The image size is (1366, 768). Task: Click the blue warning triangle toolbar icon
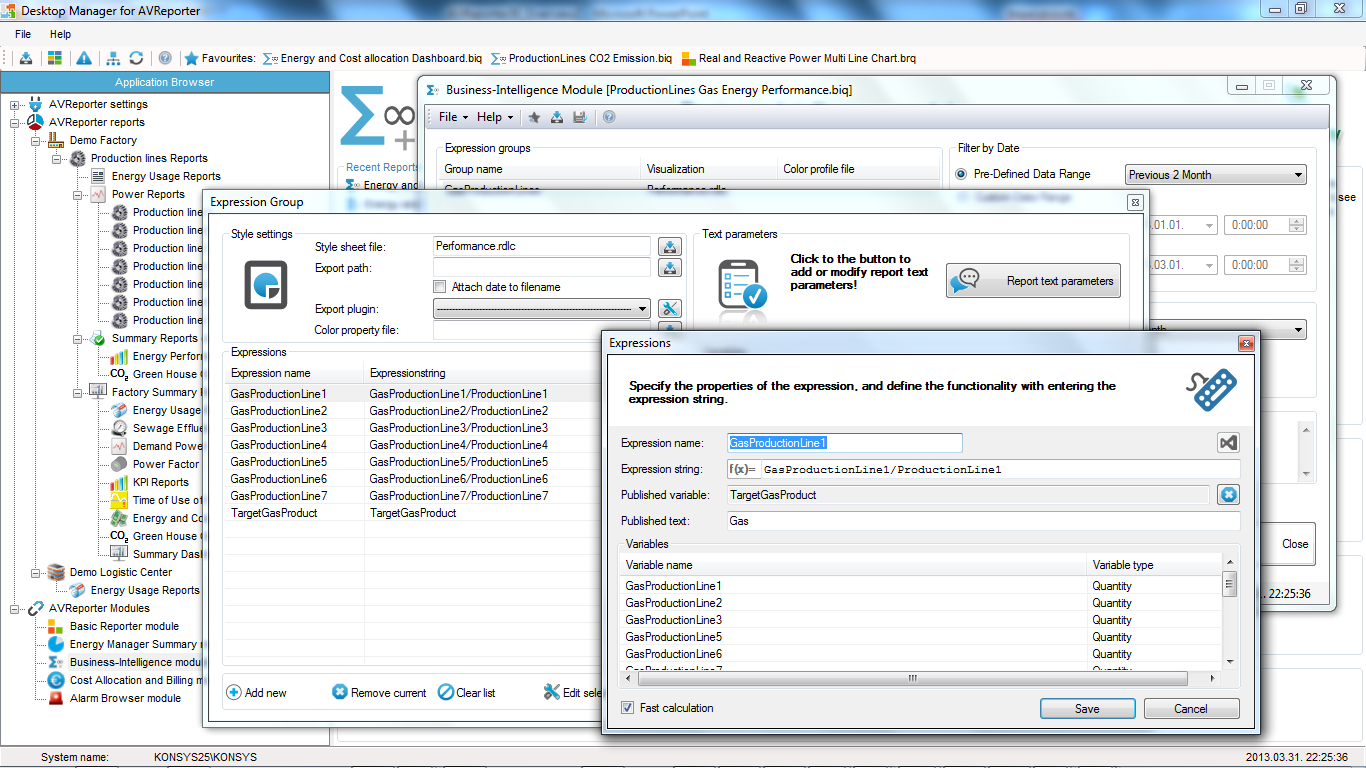(84, 58)
